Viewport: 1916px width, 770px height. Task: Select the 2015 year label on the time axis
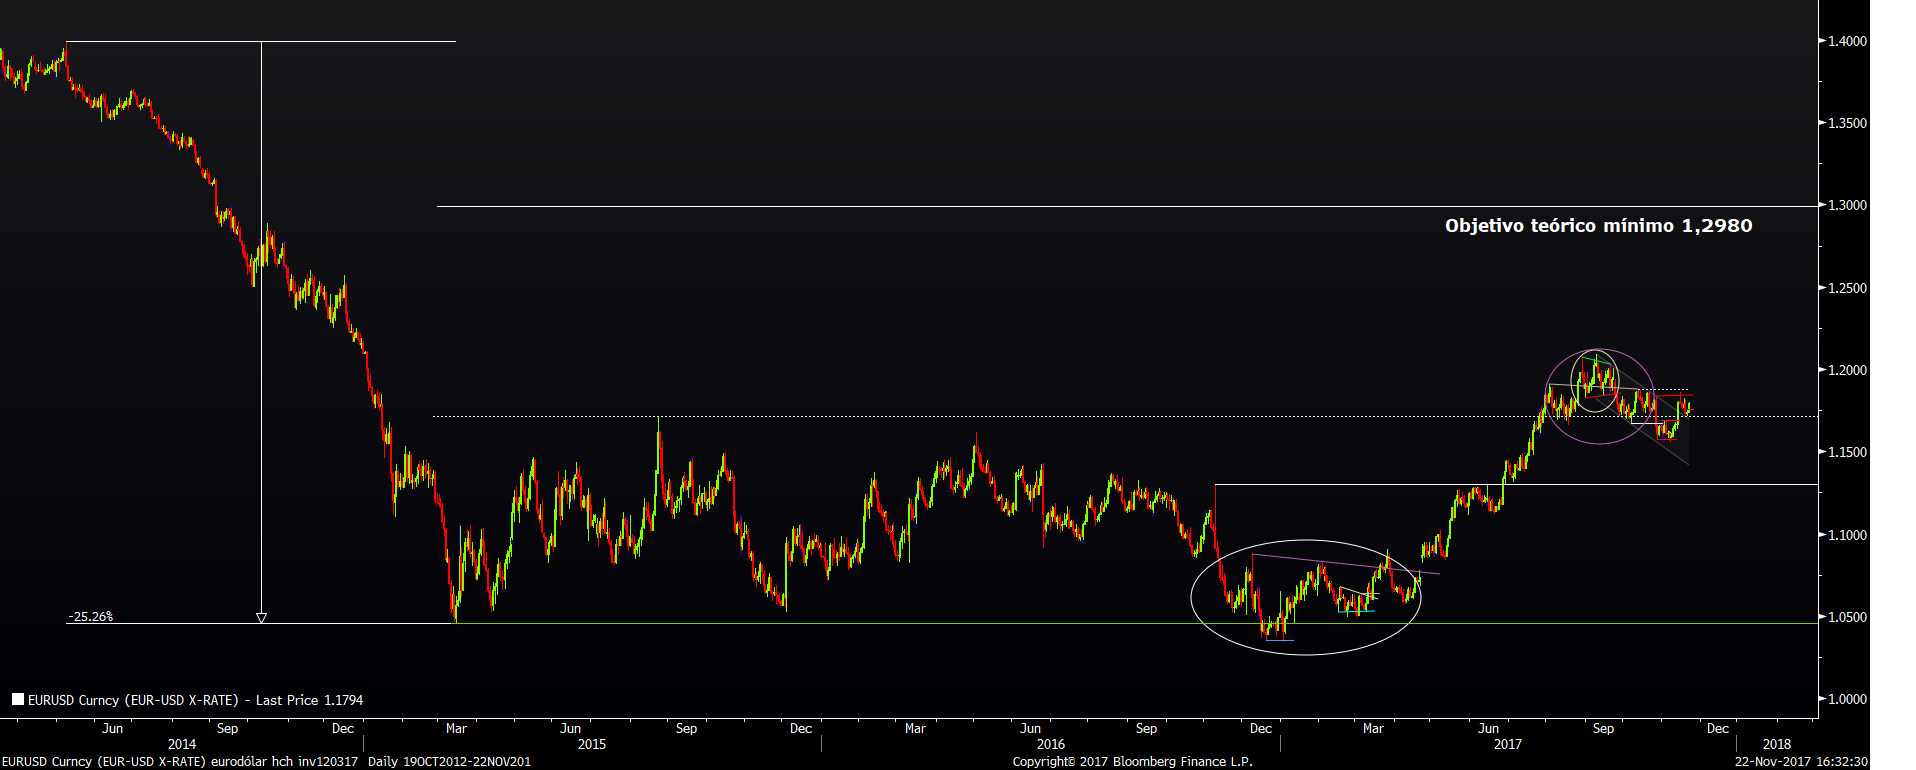[x=592, y=744]
